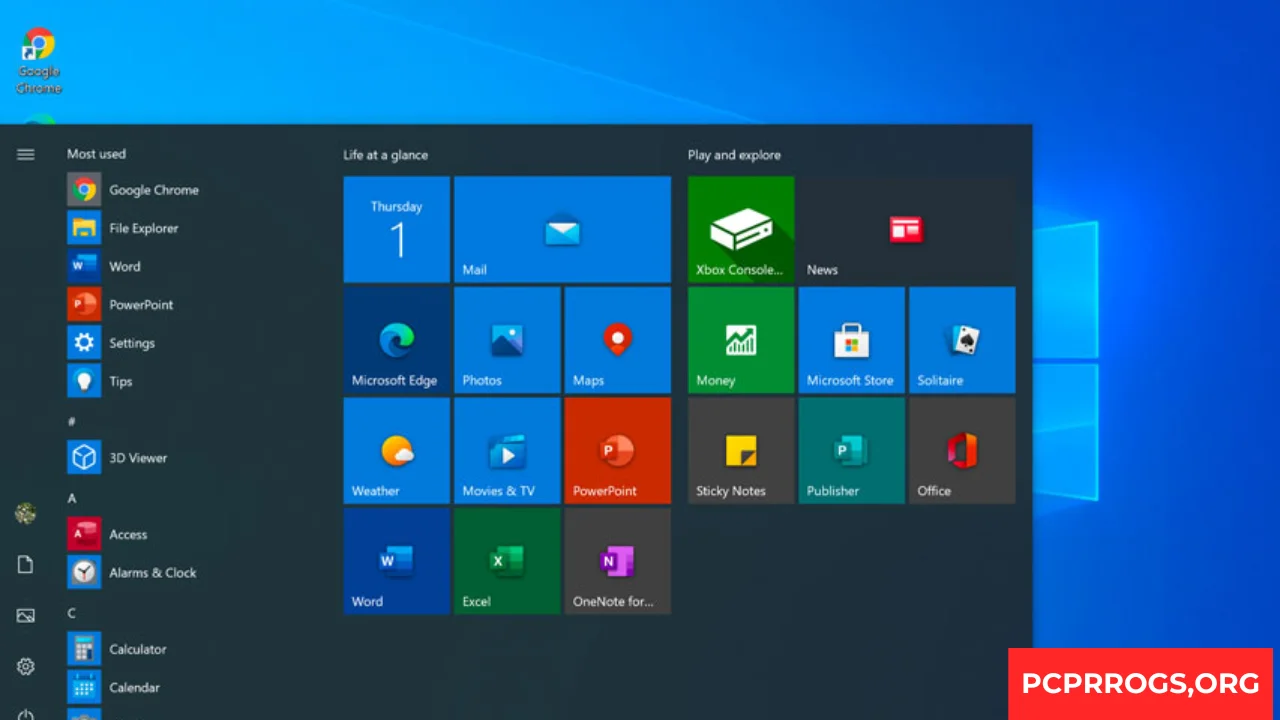The height and width of the screenshot is (720, 1280).
Task: Open the PowerPoint tile
Action: point(618,451)
